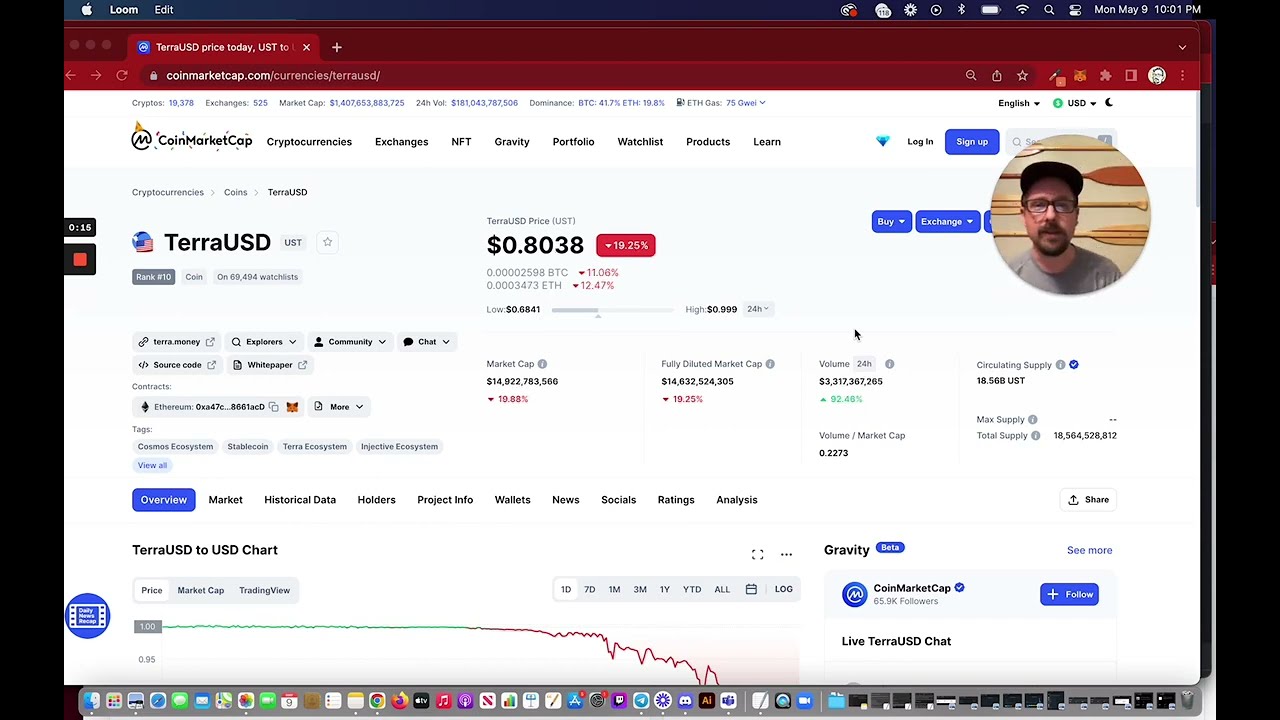Select the ALL chart range
This screenshot has width=1280, height=720.
click(x=722, y=589)
